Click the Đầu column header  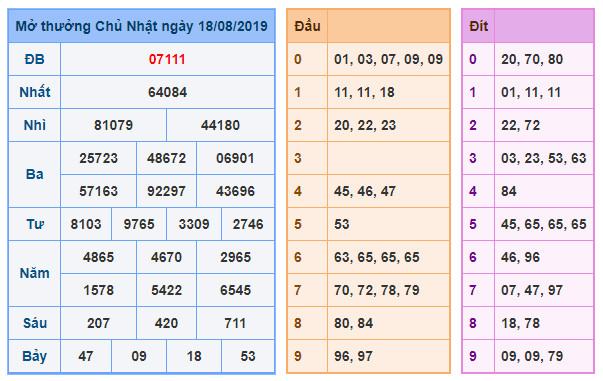pyautogui.click(x=307, y=26)
